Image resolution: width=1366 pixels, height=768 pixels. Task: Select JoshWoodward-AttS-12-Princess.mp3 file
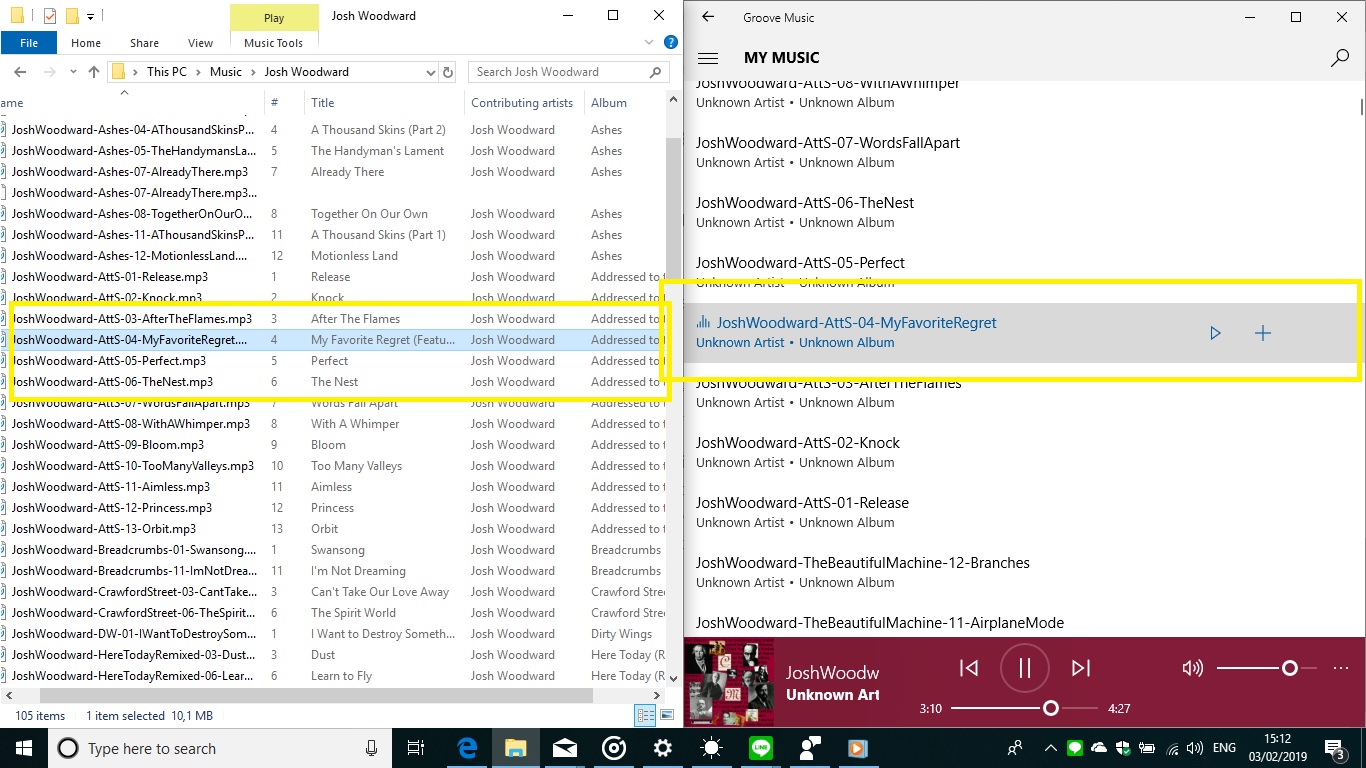coord(111,508)
